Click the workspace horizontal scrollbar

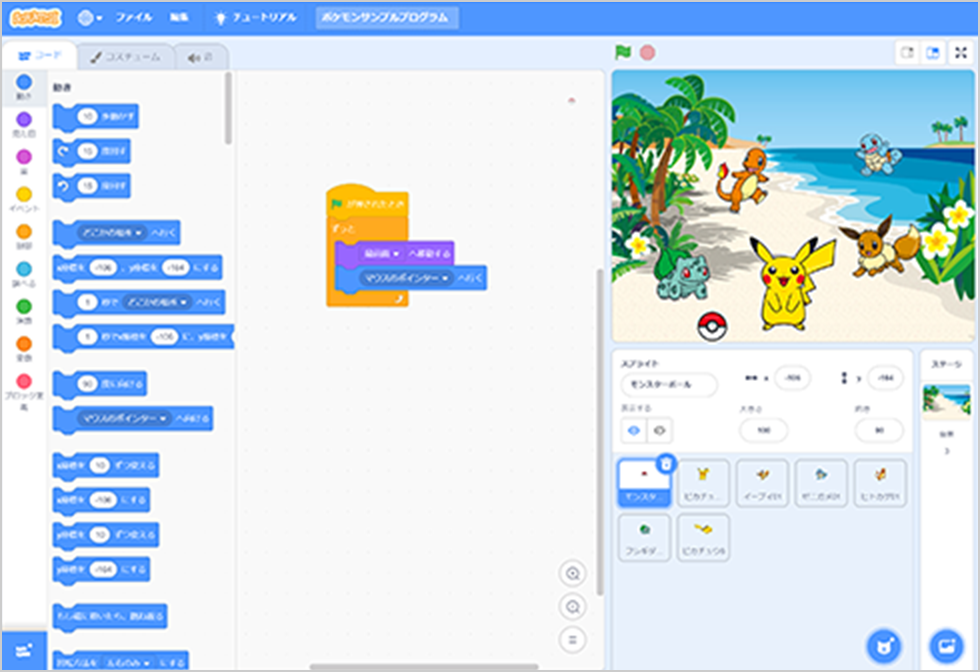tap(424, 666)
